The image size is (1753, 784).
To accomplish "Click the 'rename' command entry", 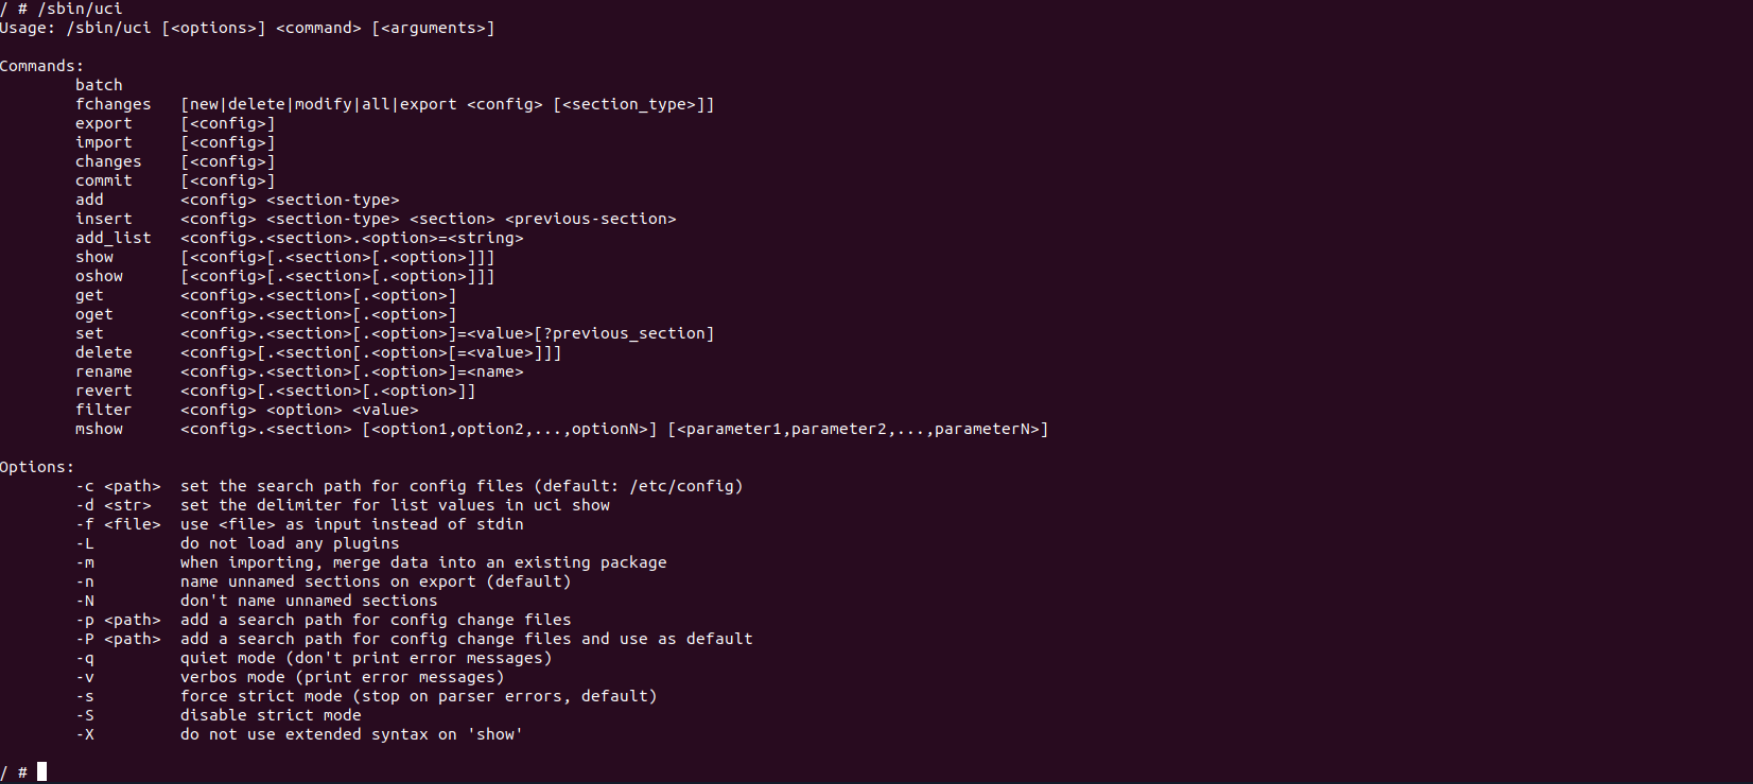I will pyautogui.click(x=103, y=372).
